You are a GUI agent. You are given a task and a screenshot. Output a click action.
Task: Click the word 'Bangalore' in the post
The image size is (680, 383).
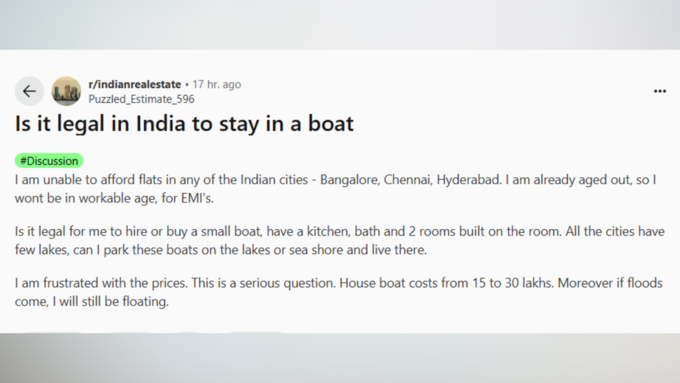coord(350,180)
